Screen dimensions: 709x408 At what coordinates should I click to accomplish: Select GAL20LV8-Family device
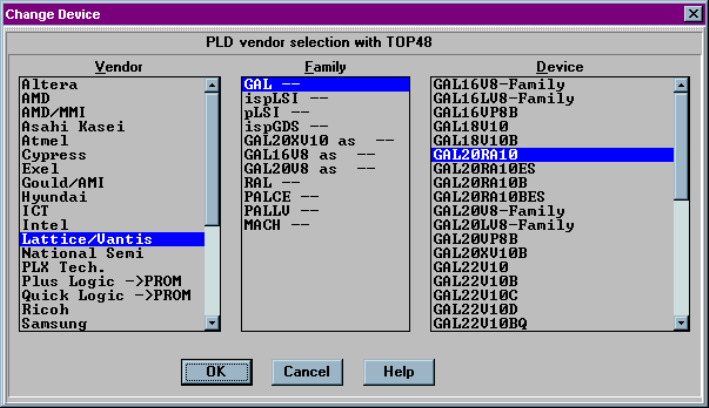point(553,225)
